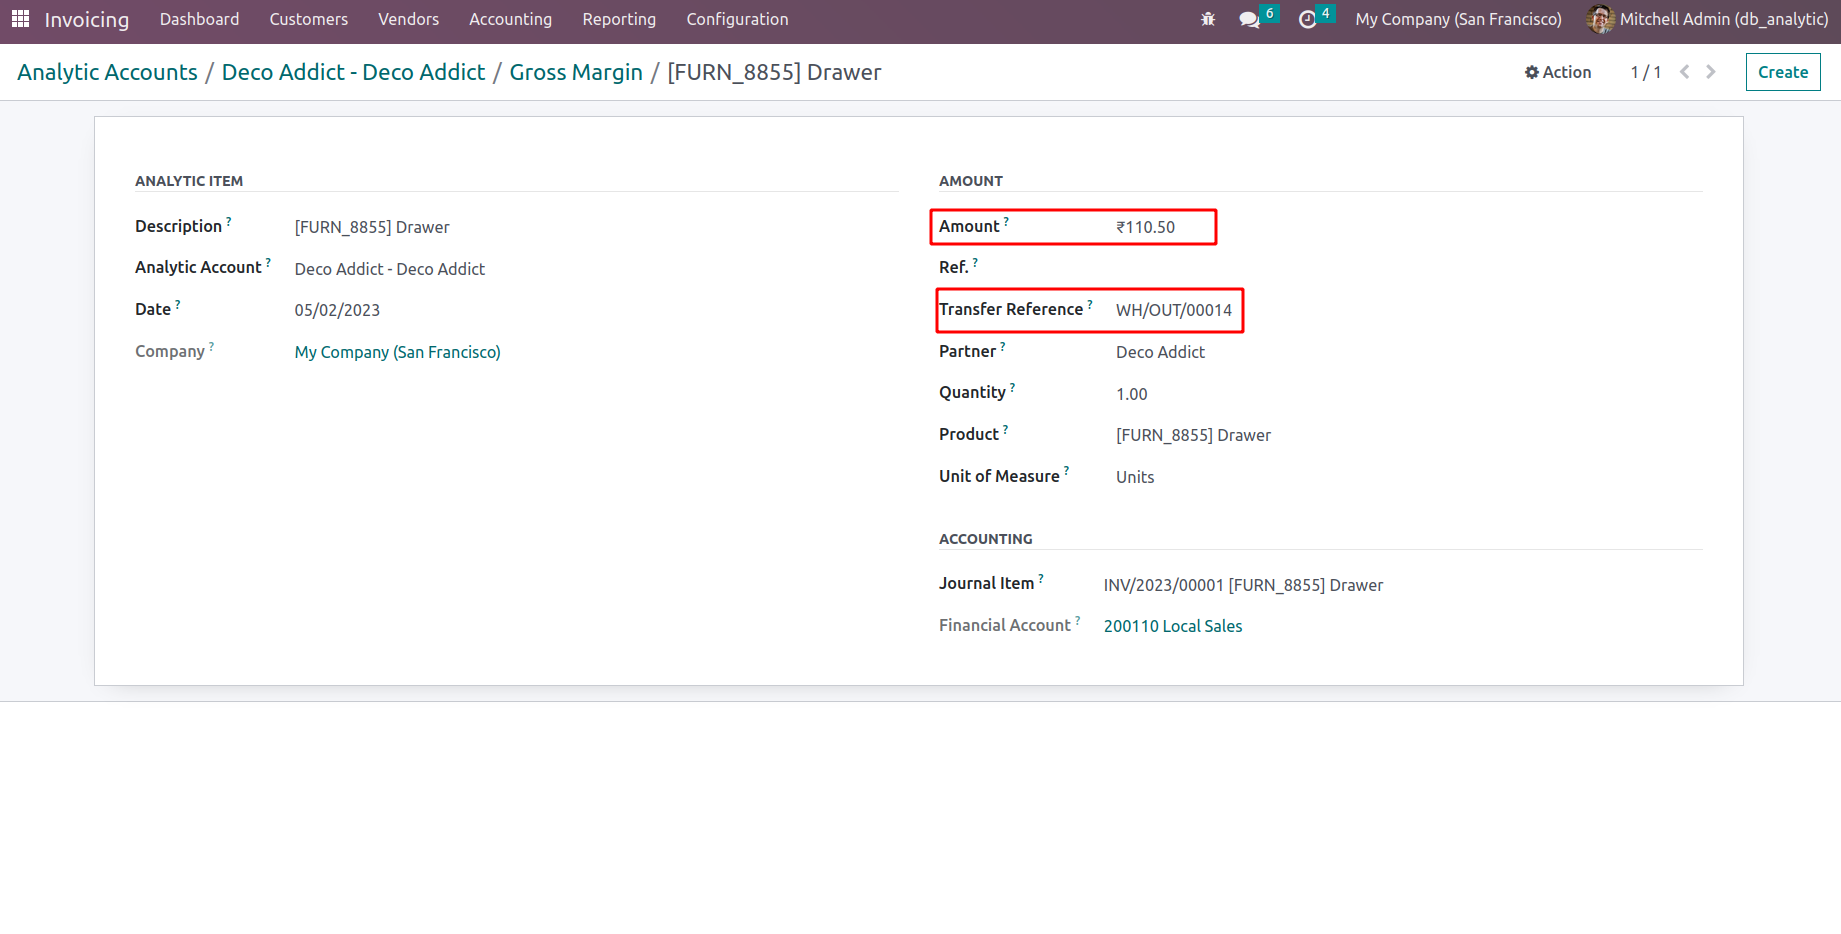Screen dimensions: 1841x934
Task: Click the Journal Item help question mark
Action: [1041, 578]
